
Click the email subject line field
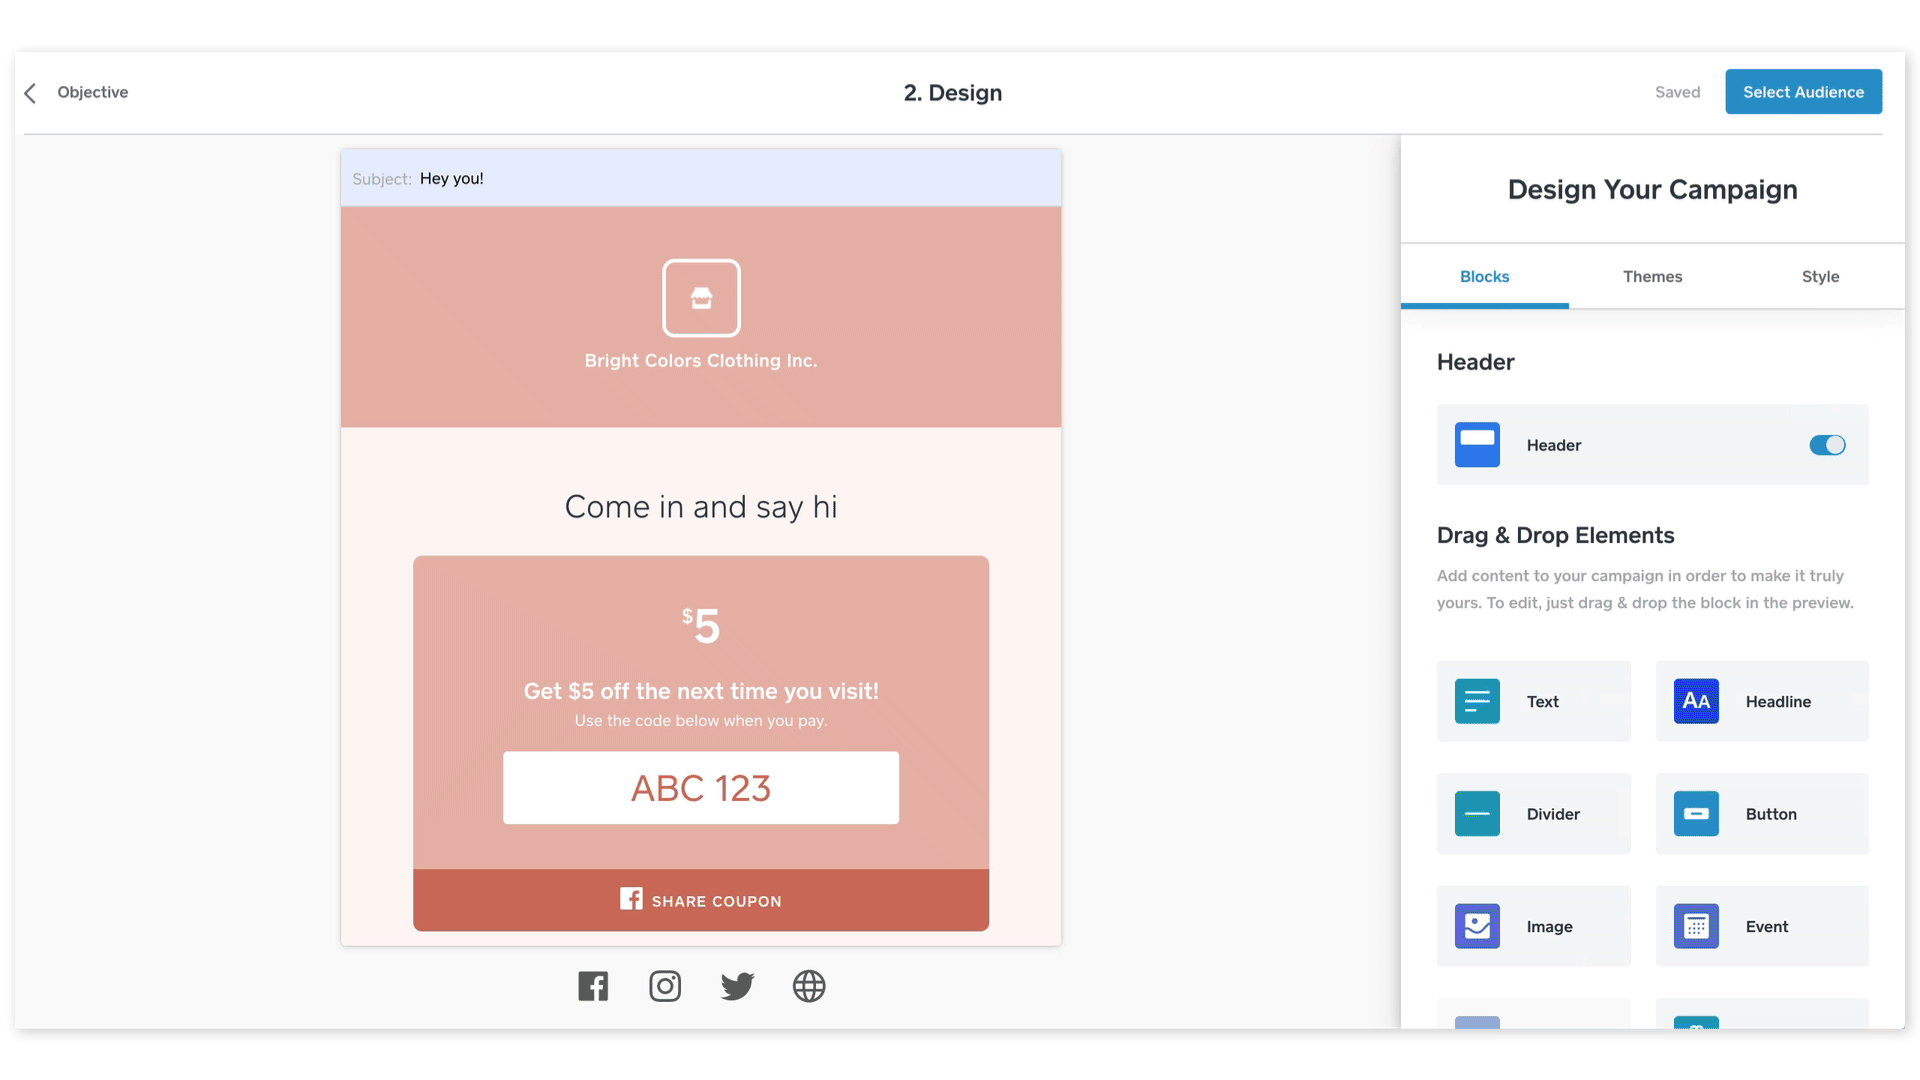click(700, 179)
